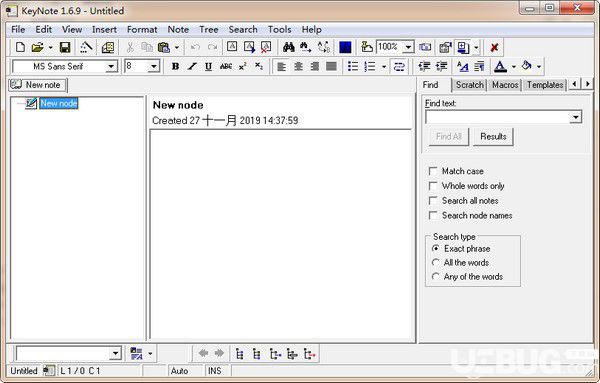
Task: Switch to the Macros tab
Action: (505, 85)
